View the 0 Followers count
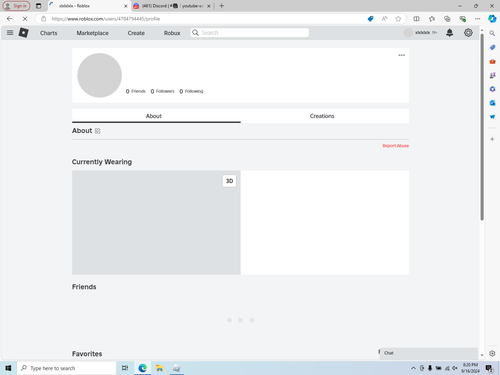Screen dimensions: 500x375 (162, 91)
